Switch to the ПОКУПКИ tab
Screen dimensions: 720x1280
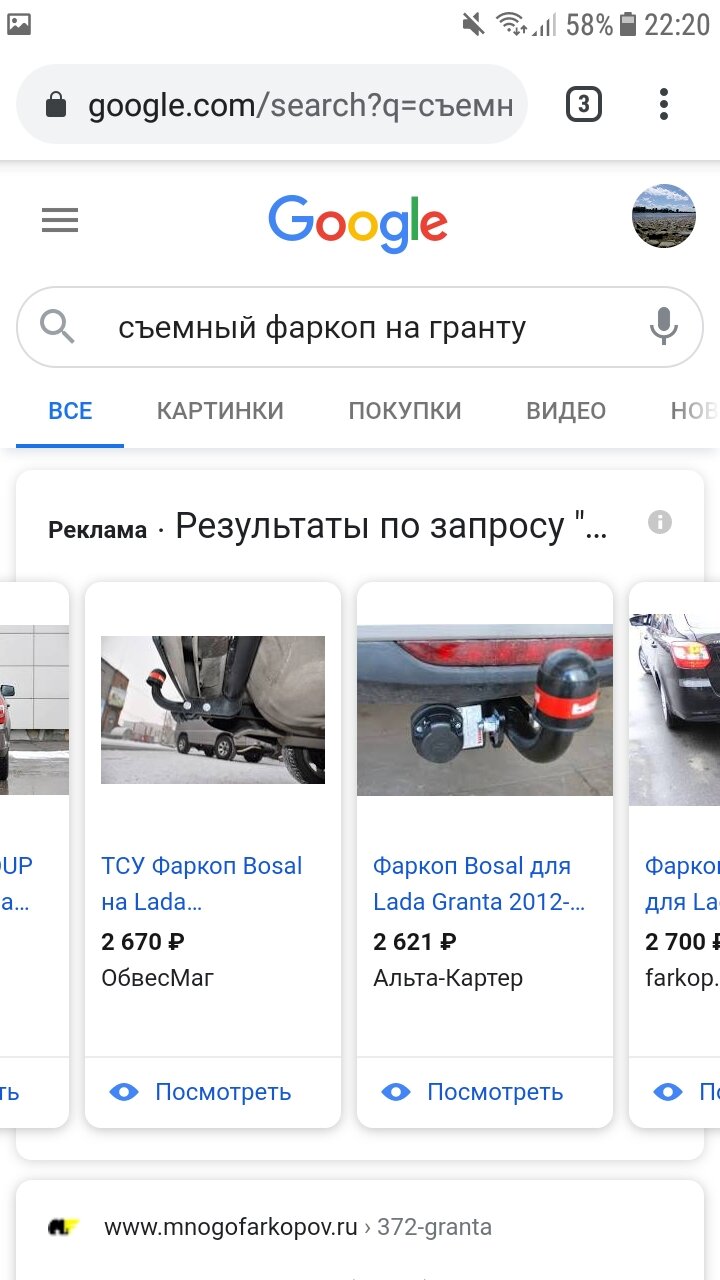tap(405, 411)
